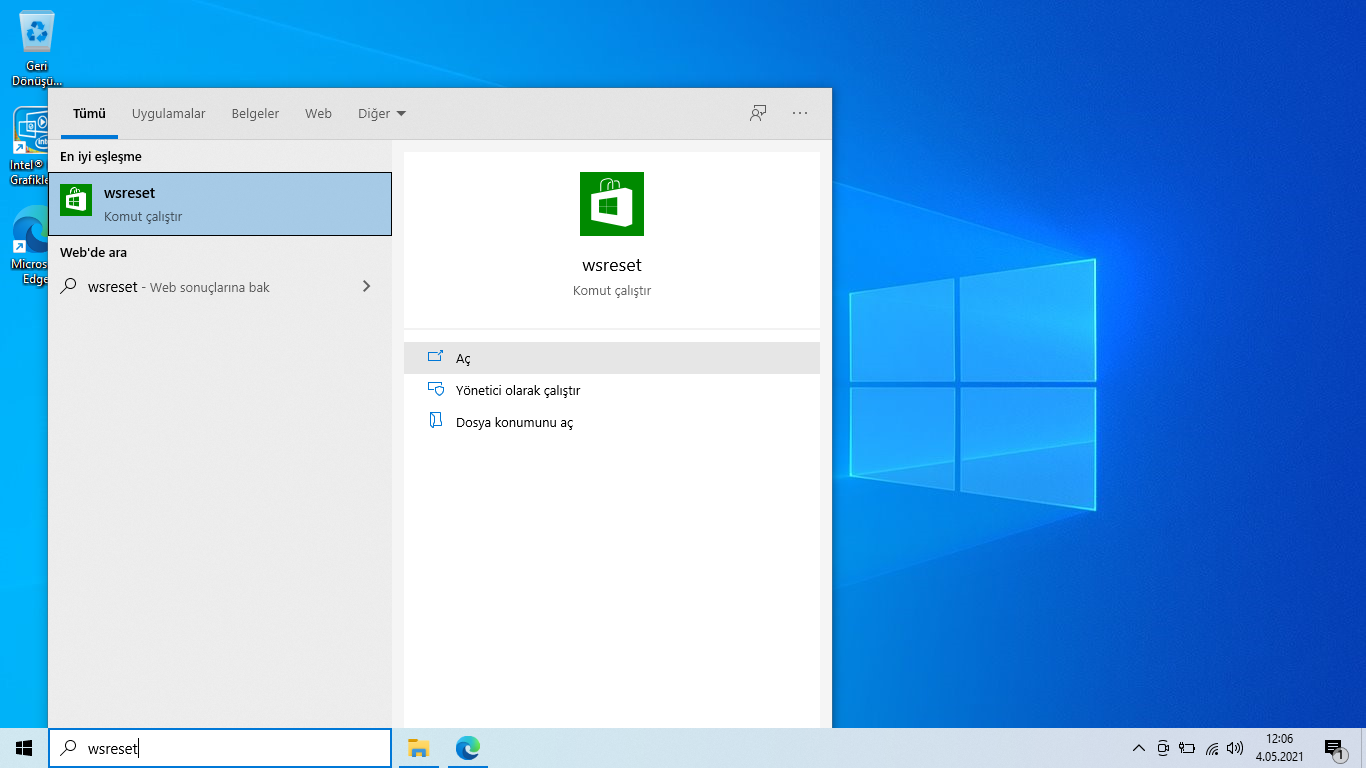This screenshot has width=1366, height=768.
Task: Select Dosya konumunu aç option
Action: click(514, 422)
